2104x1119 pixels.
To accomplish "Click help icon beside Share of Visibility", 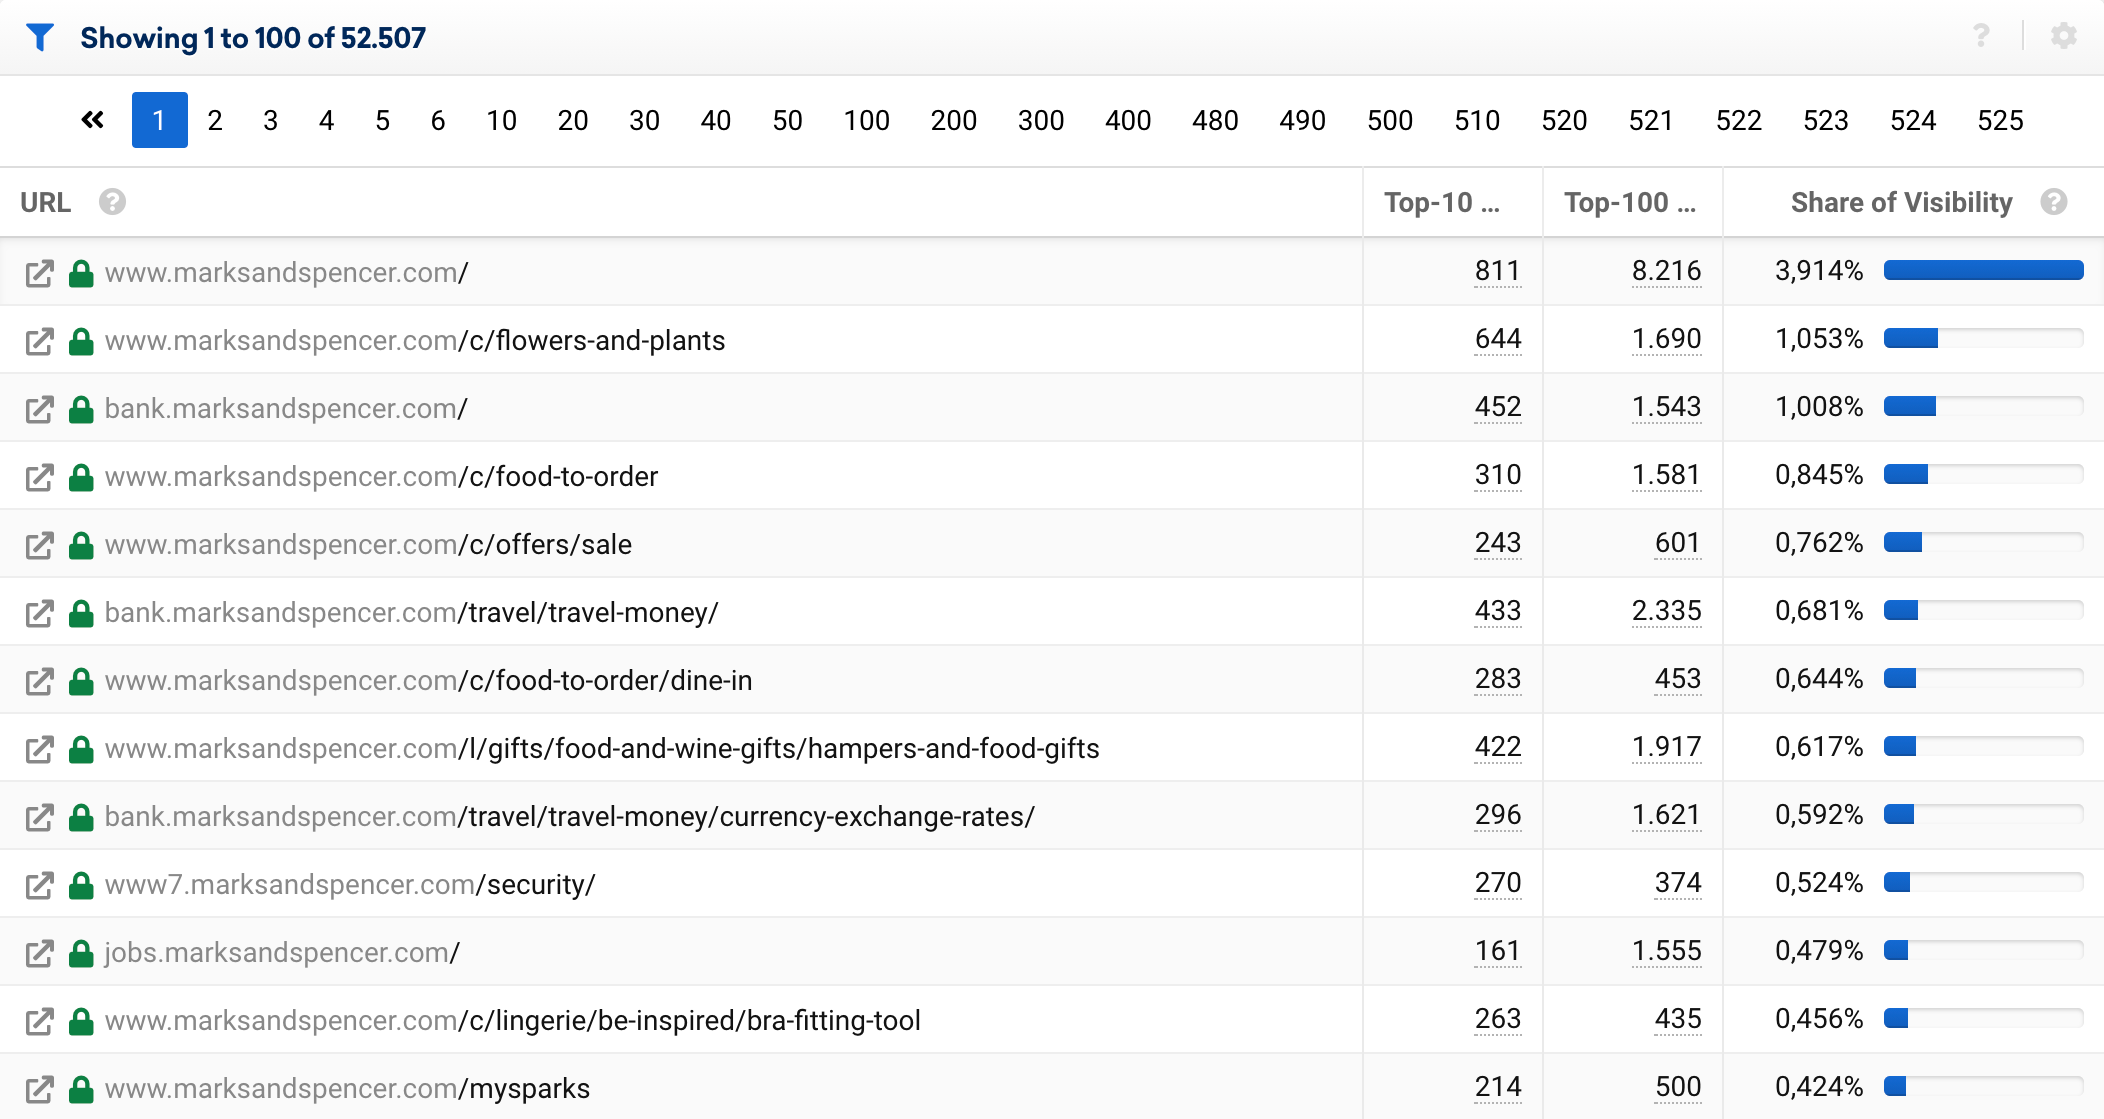I will coord(2054,202).
